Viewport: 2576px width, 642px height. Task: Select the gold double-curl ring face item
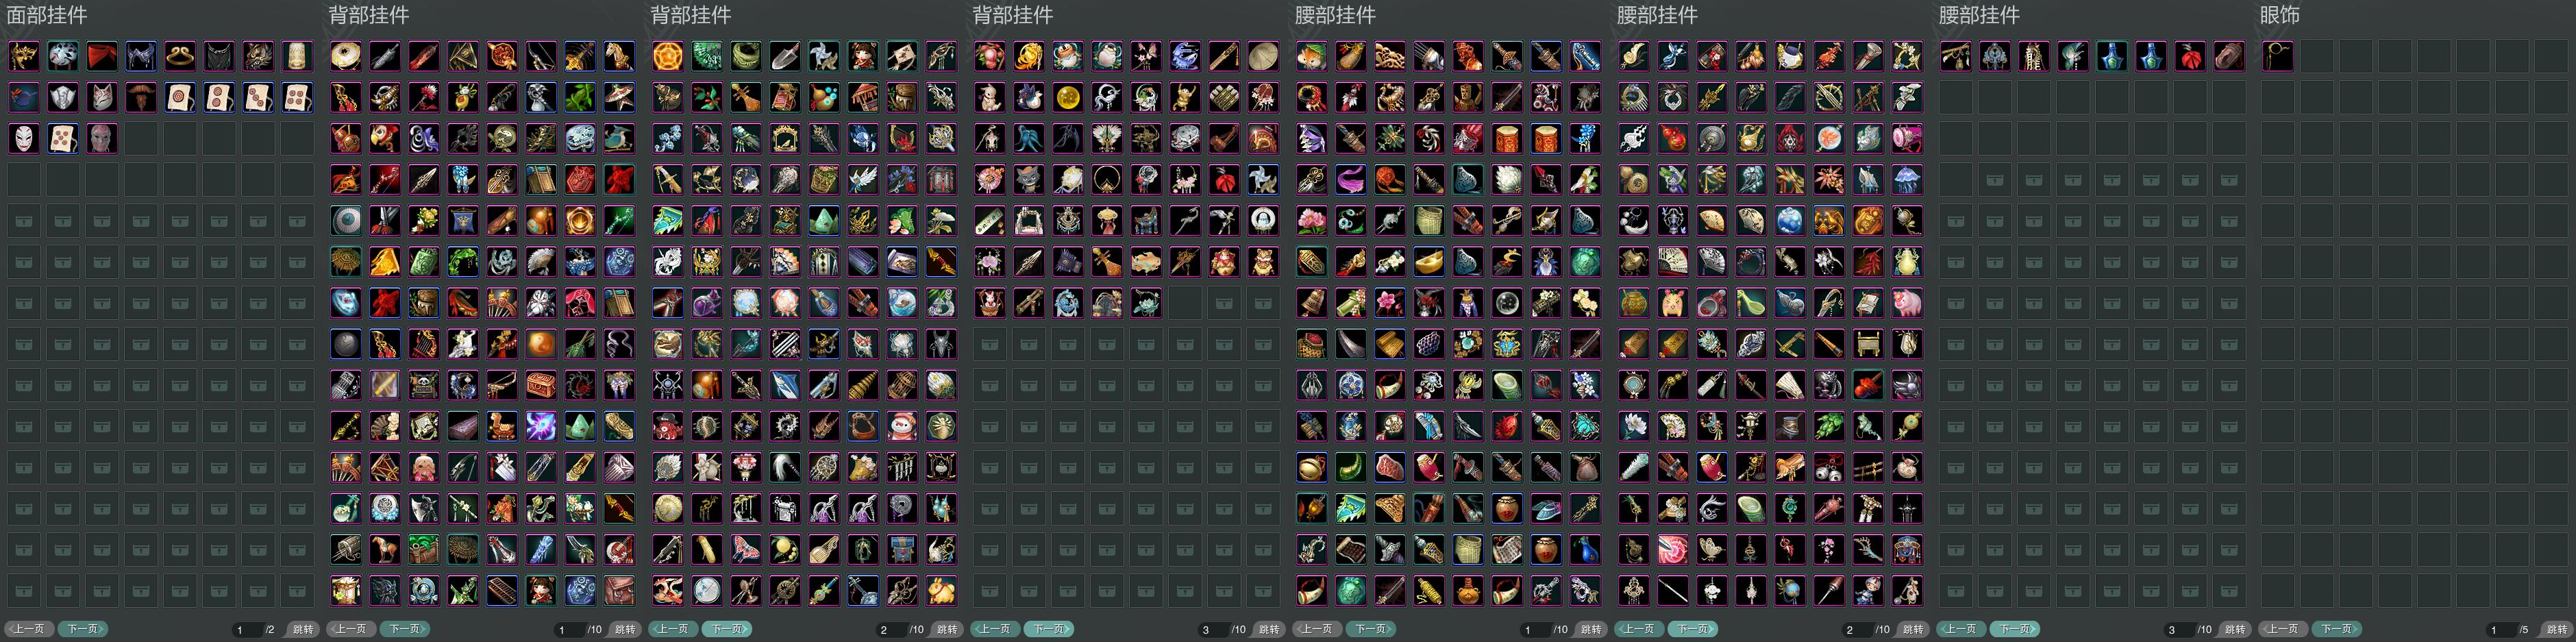(x=180, y=56)
